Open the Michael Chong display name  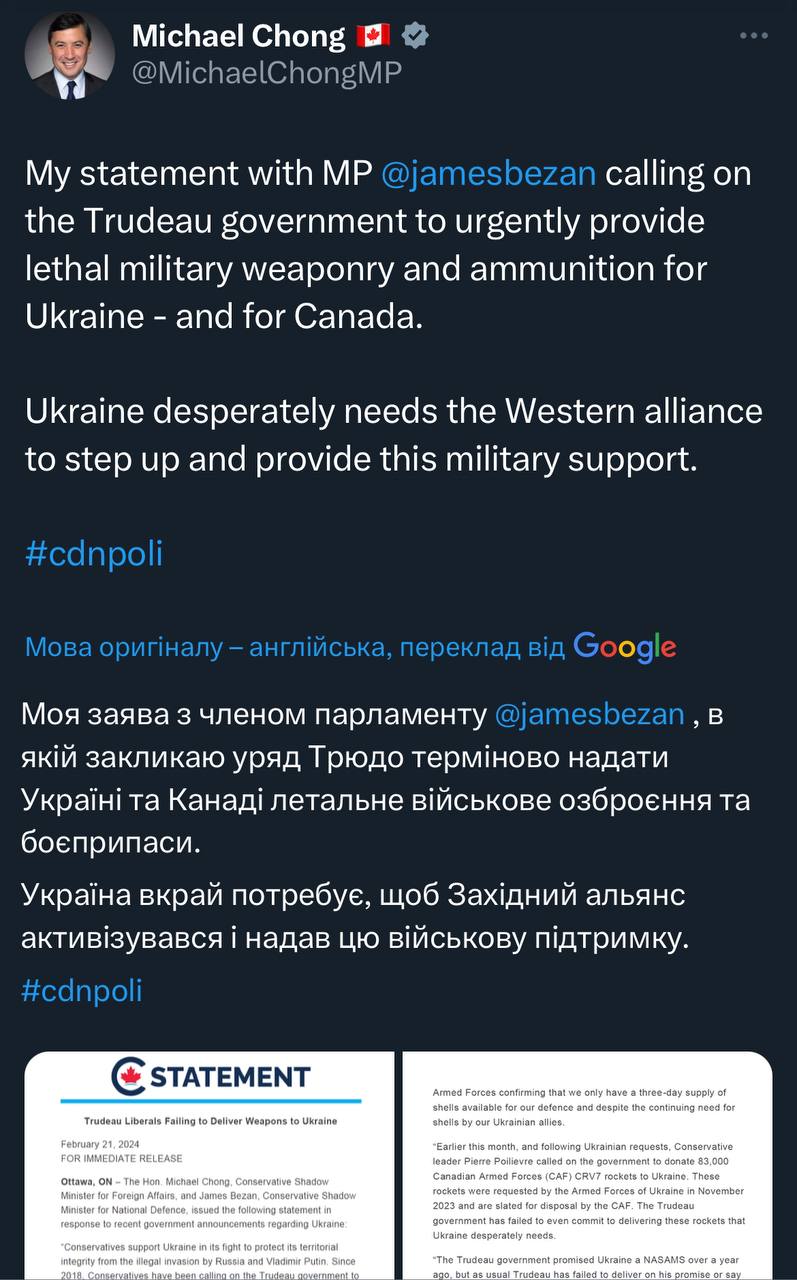(238, 37)
